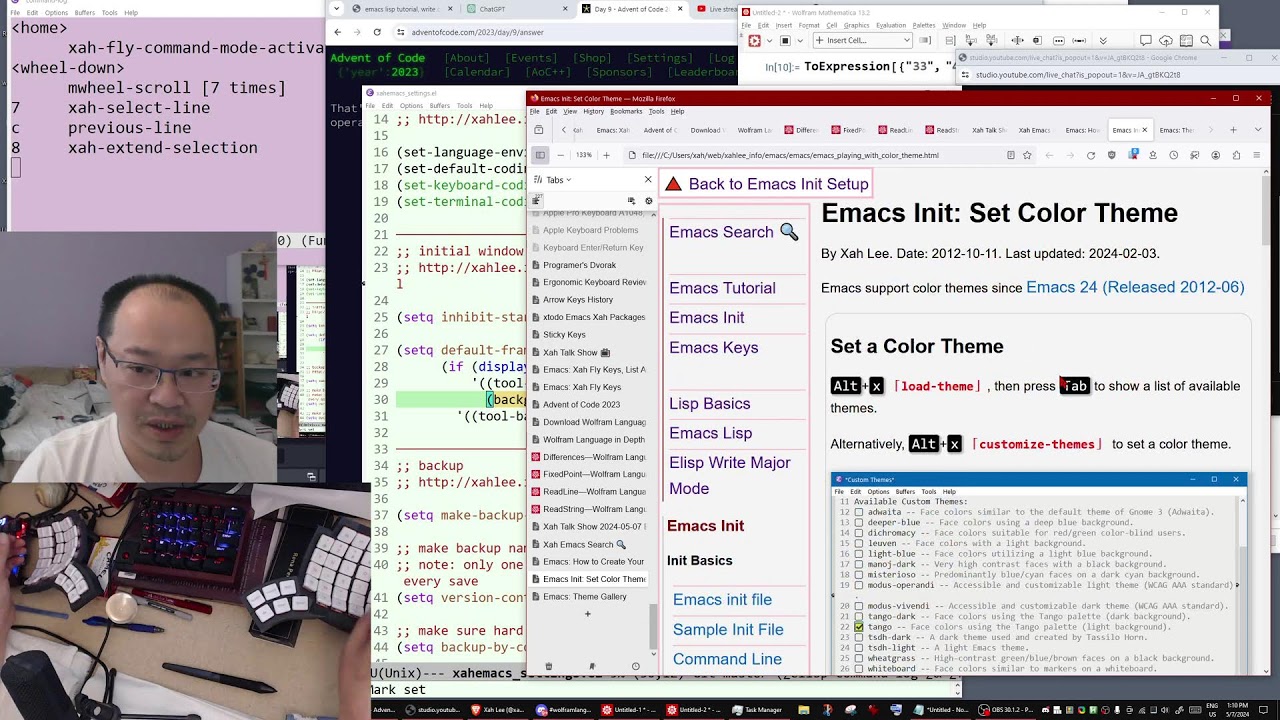
Task: Open the Firefox History menu
Action: 593,111
